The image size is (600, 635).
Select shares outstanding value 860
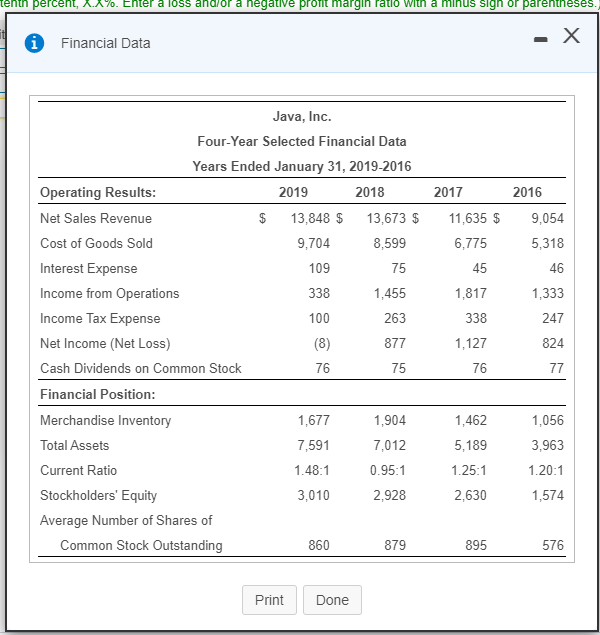[x=319, y=546]
